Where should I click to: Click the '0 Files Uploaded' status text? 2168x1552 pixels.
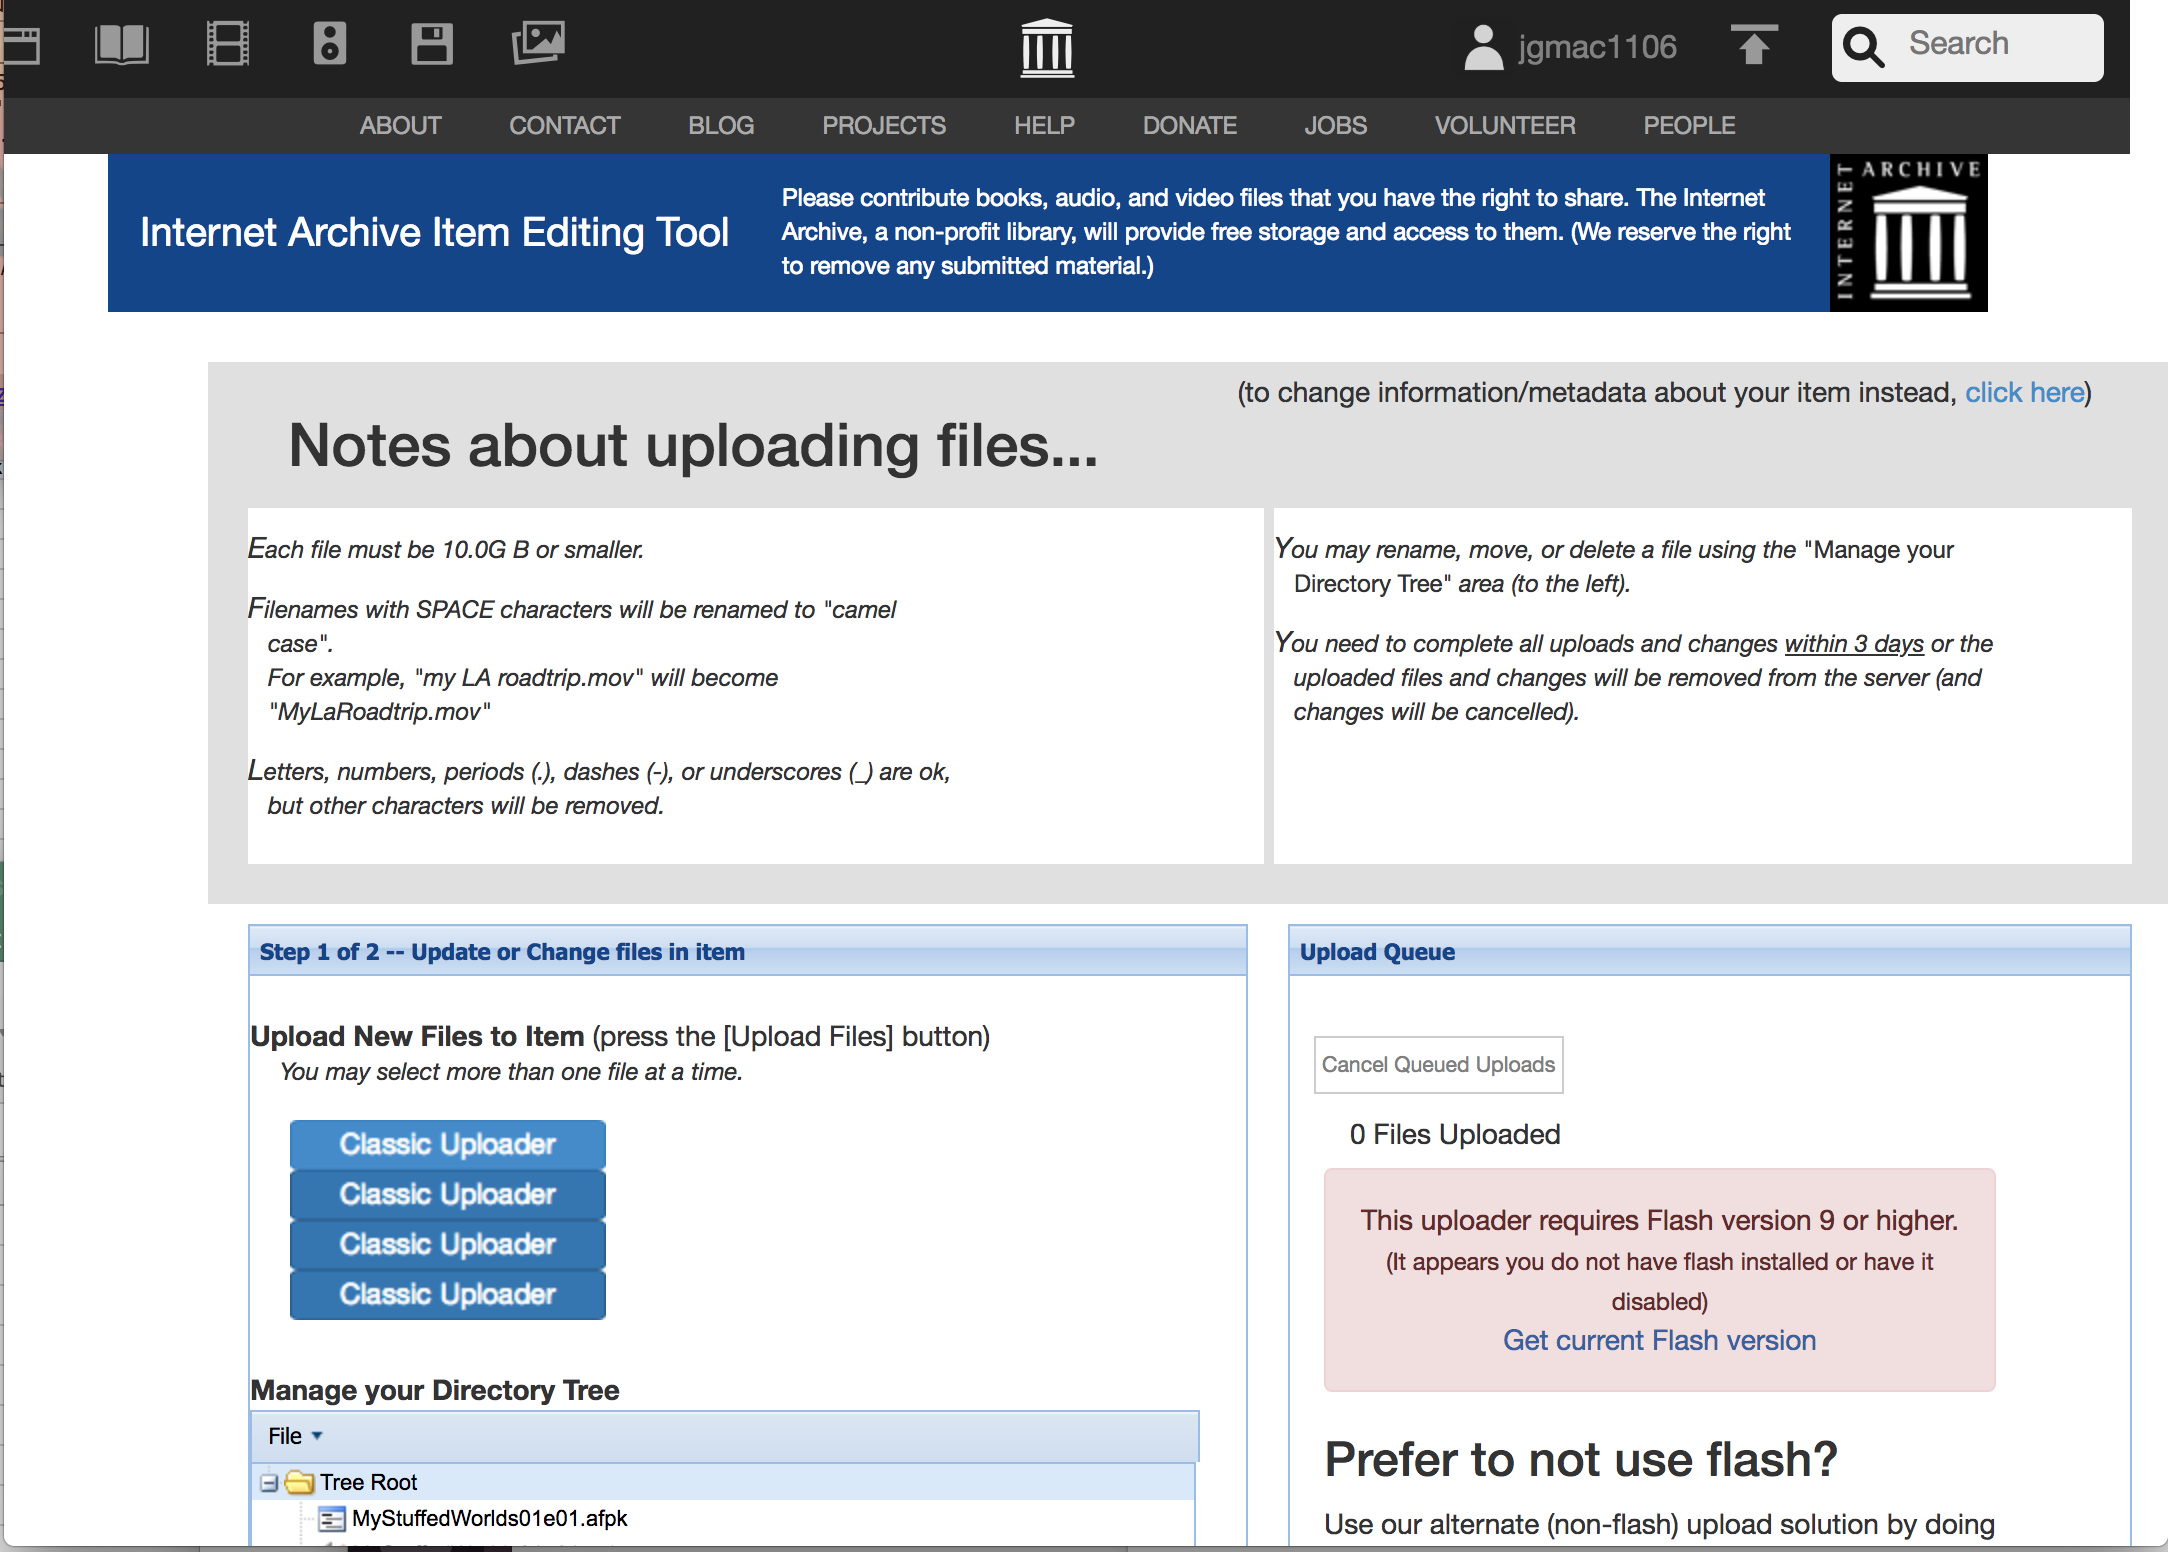click(1455, 1135)
